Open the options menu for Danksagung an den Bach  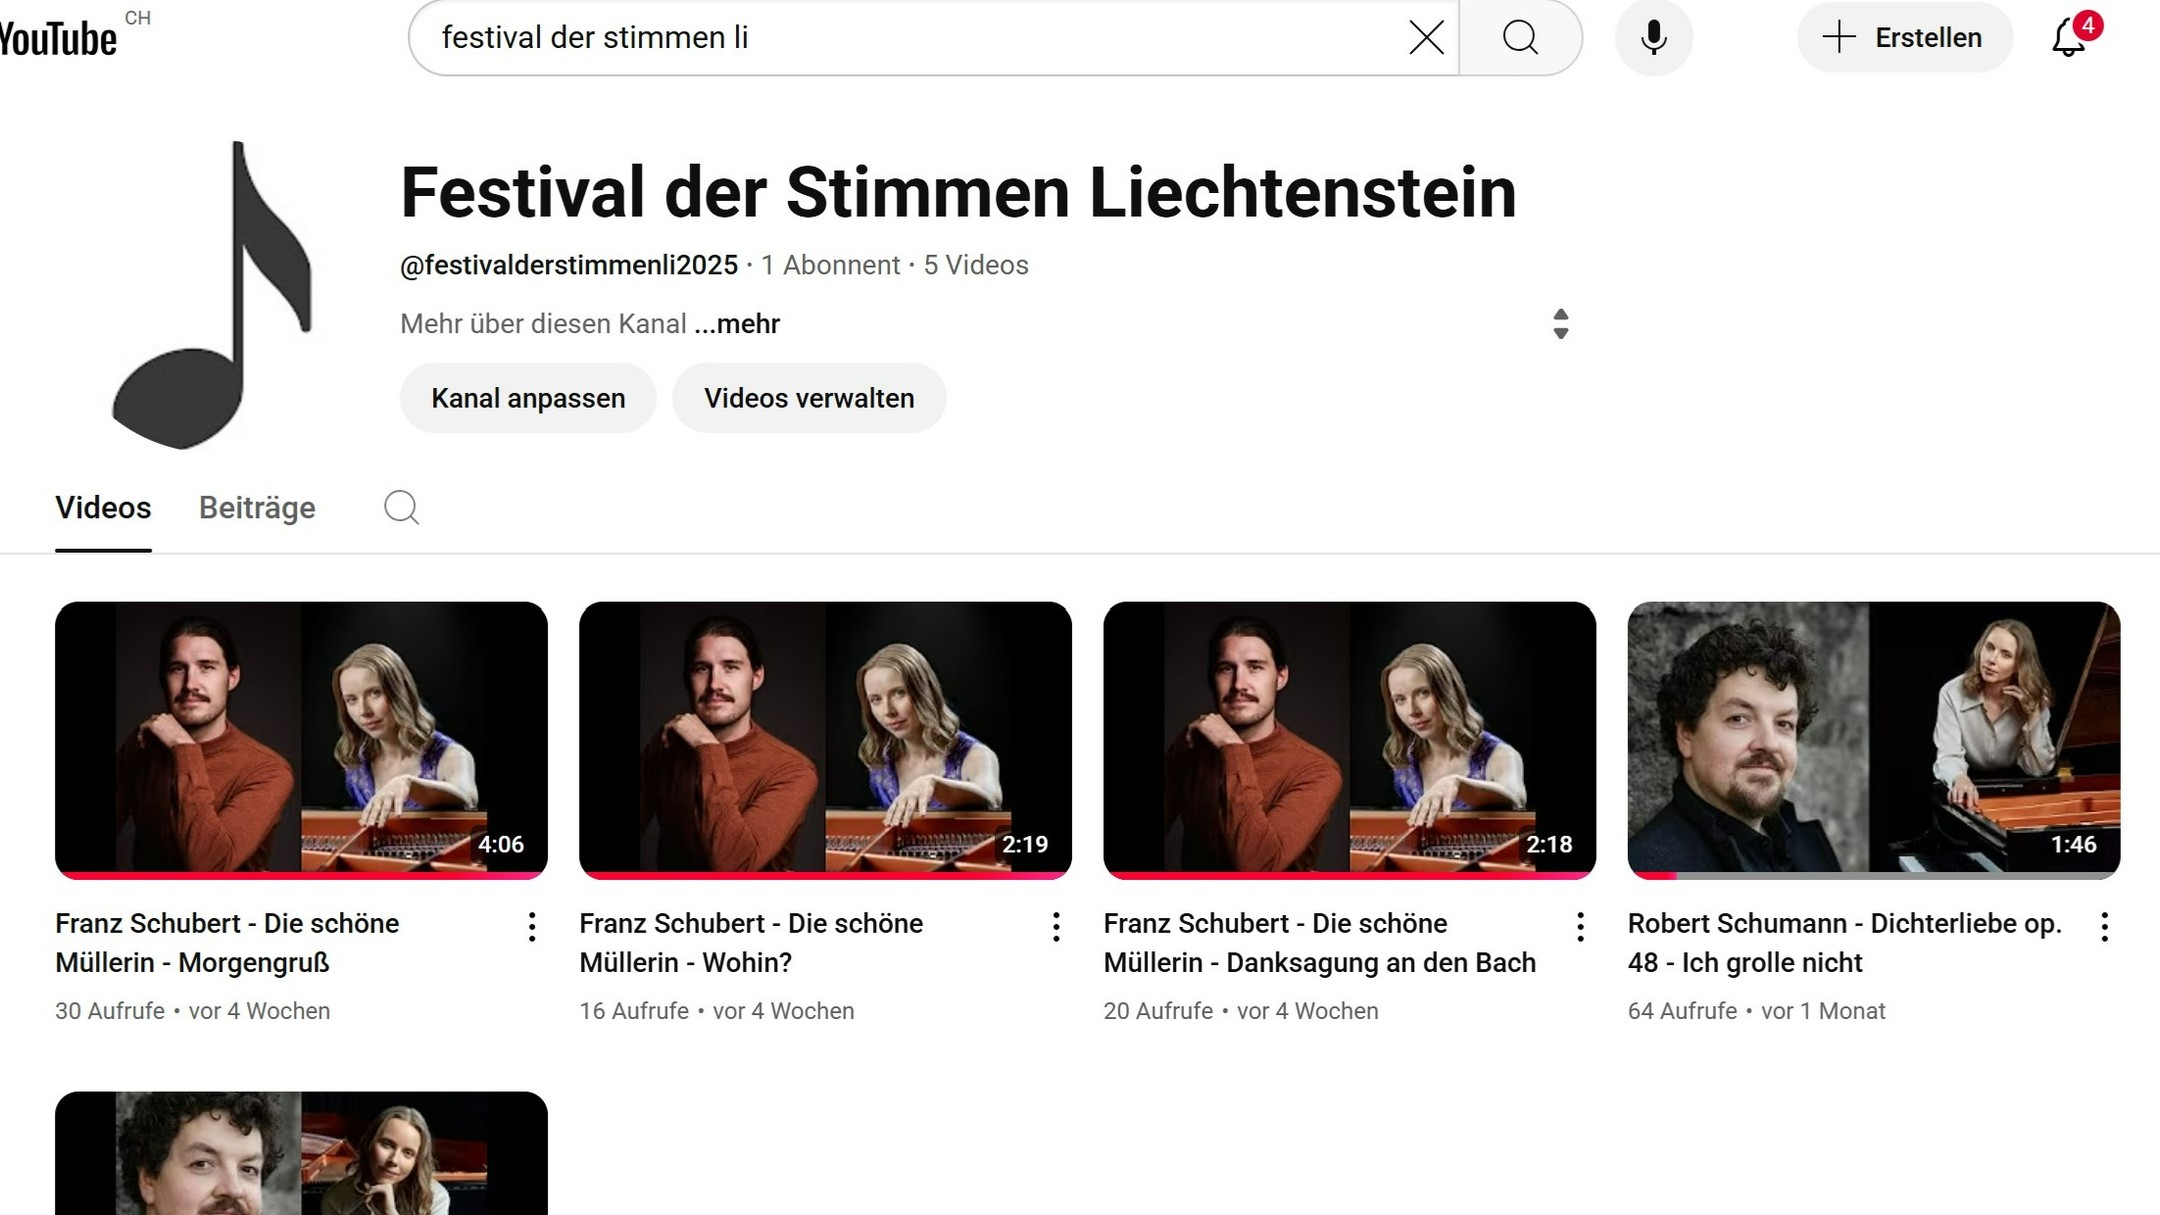tap(1580, 927)
